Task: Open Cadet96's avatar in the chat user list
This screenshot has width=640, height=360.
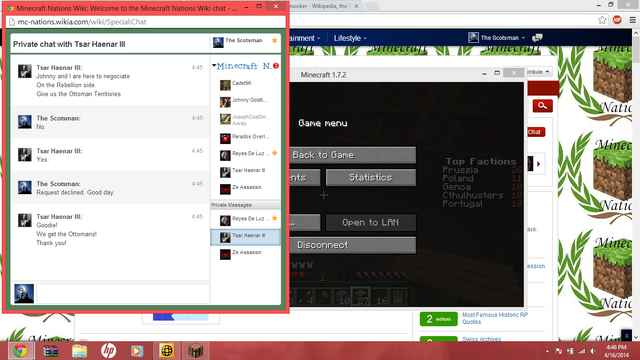Action: click(x=225, y=85)
